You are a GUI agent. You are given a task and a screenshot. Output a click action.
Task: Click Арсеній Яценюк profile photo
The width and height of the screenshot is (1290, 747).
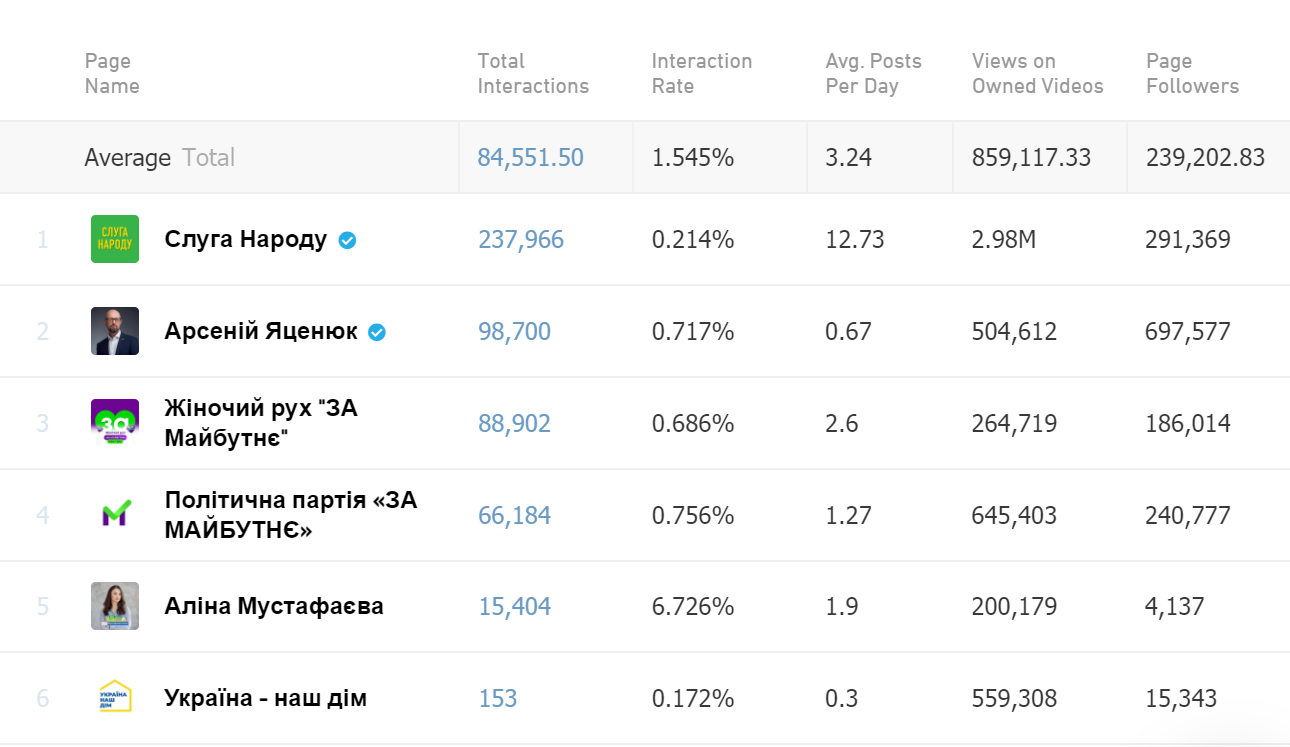coord(115,331)
